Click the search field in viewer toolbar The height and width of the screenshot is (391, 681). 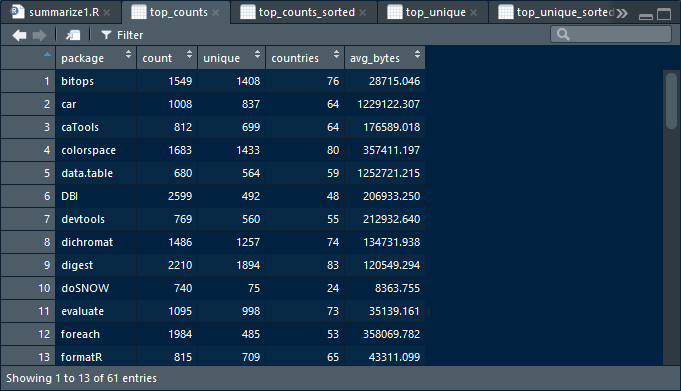coord(611,34)
